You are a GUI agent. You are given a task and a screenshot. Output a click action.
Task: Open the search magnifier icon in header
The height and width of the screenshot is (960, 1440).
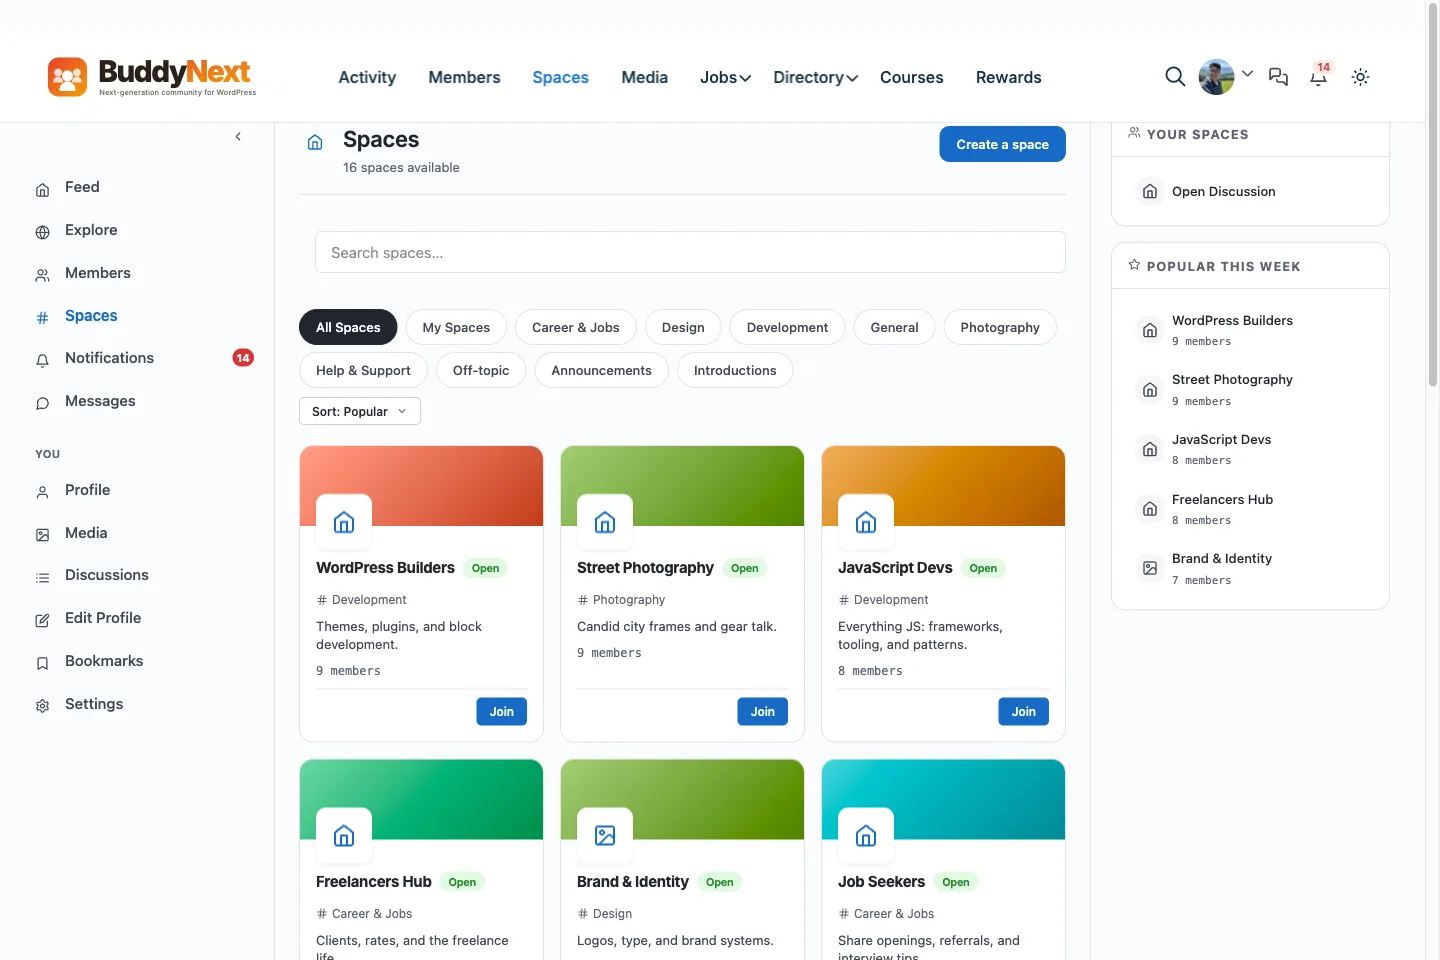(x=1175, y=77)
